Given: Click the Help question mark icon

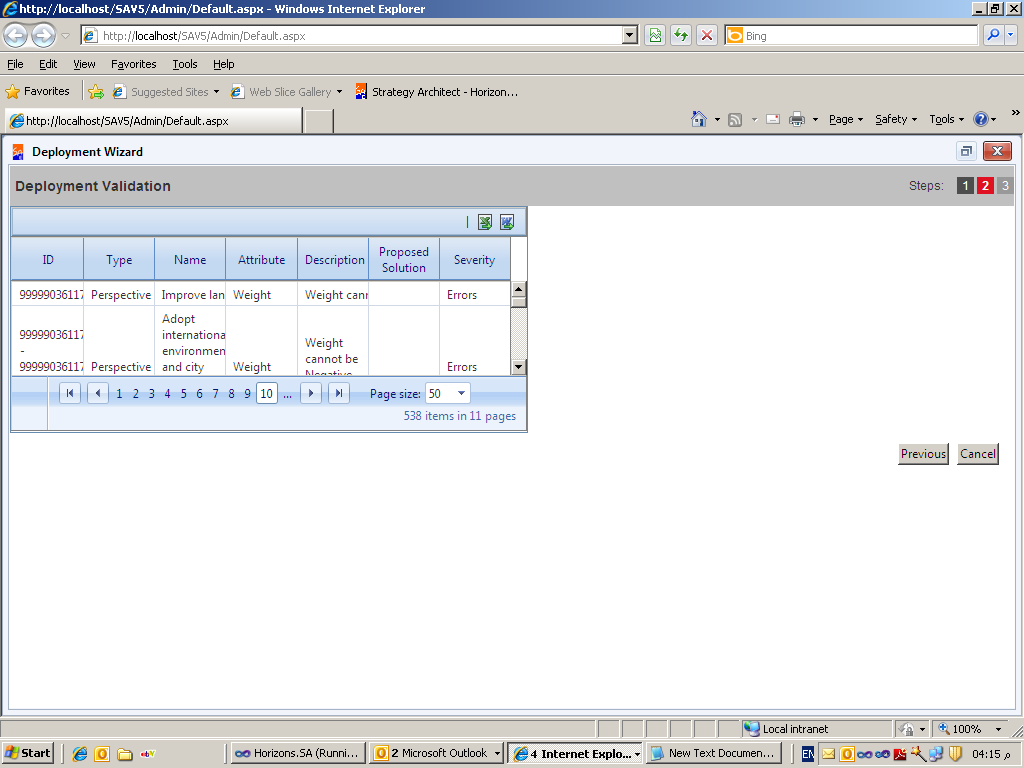Looking at the screenshot, I should (x=980, y=119).
